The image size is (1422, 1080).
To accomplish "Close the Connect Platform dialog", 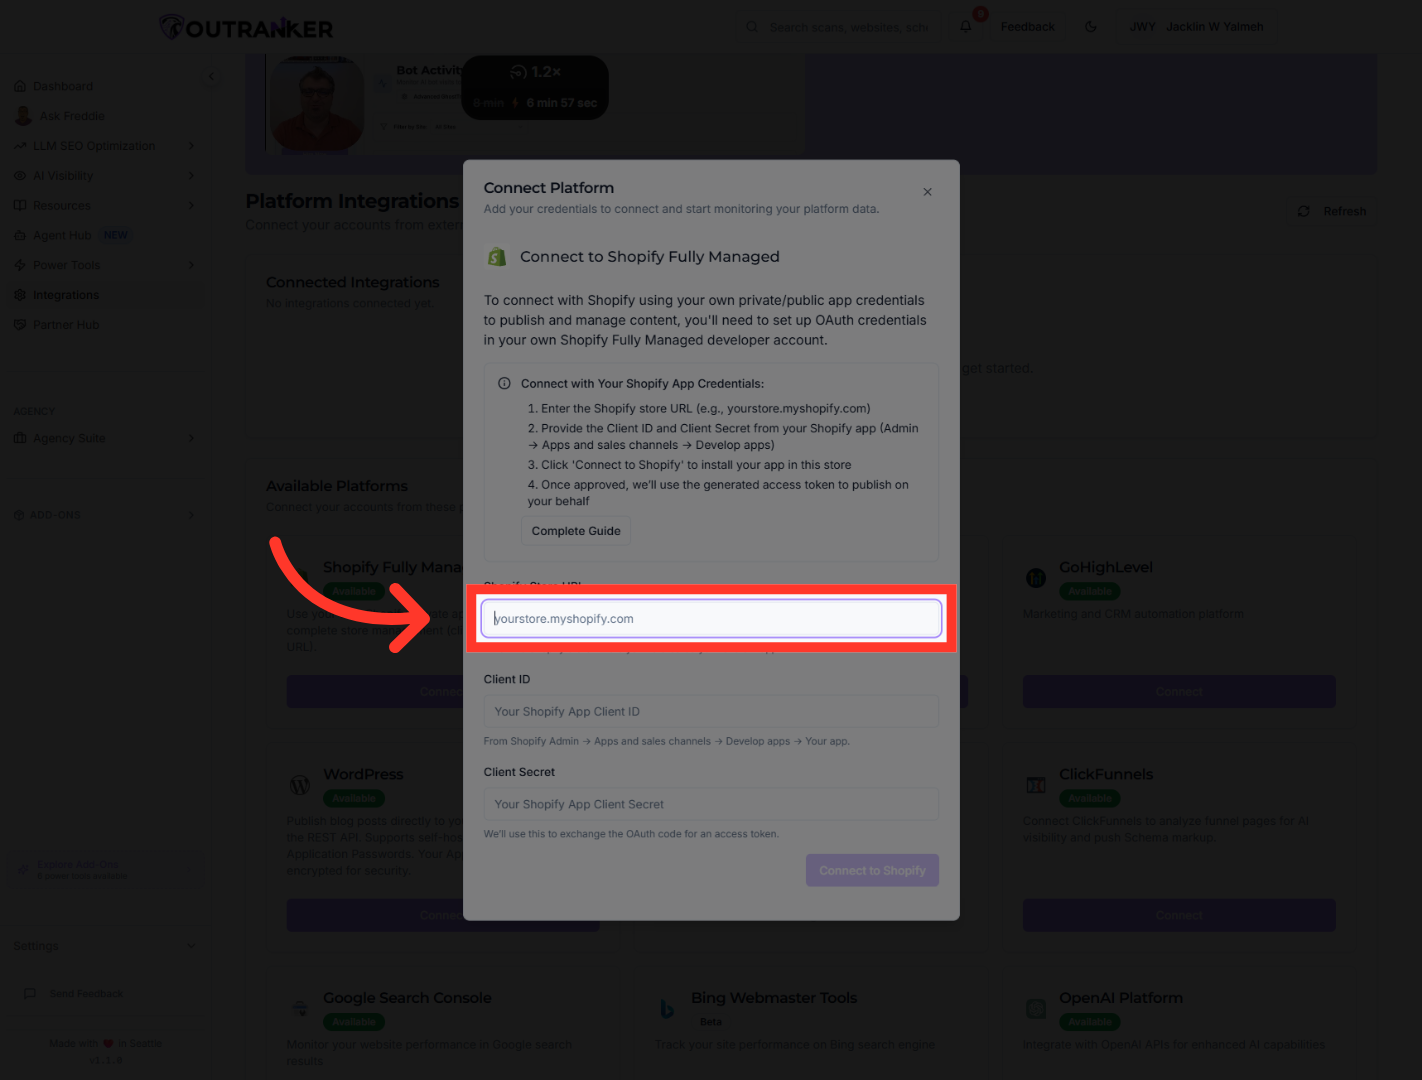I will click(927, 192).
